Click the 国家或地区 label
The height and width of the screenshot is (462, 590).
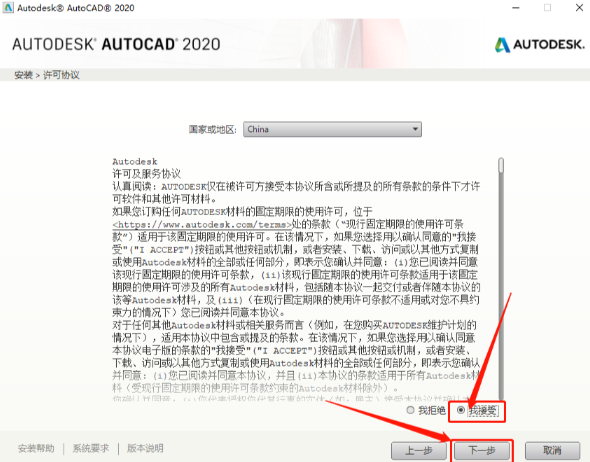[x=213, y=129]
